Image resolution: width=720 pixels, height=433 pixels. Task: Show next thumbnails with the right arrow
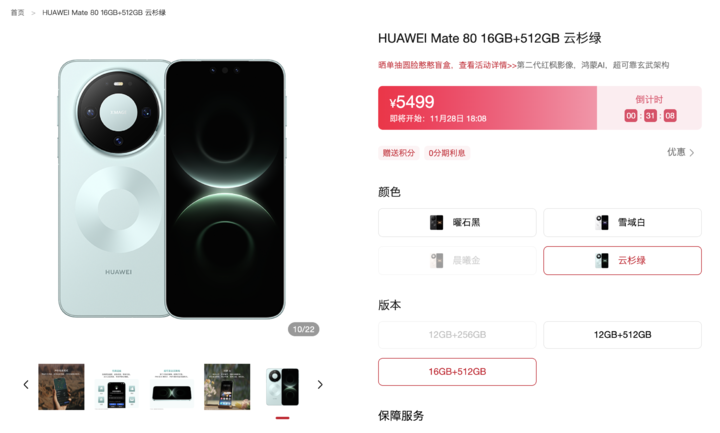pyautogui.click(x=320, y=385)
